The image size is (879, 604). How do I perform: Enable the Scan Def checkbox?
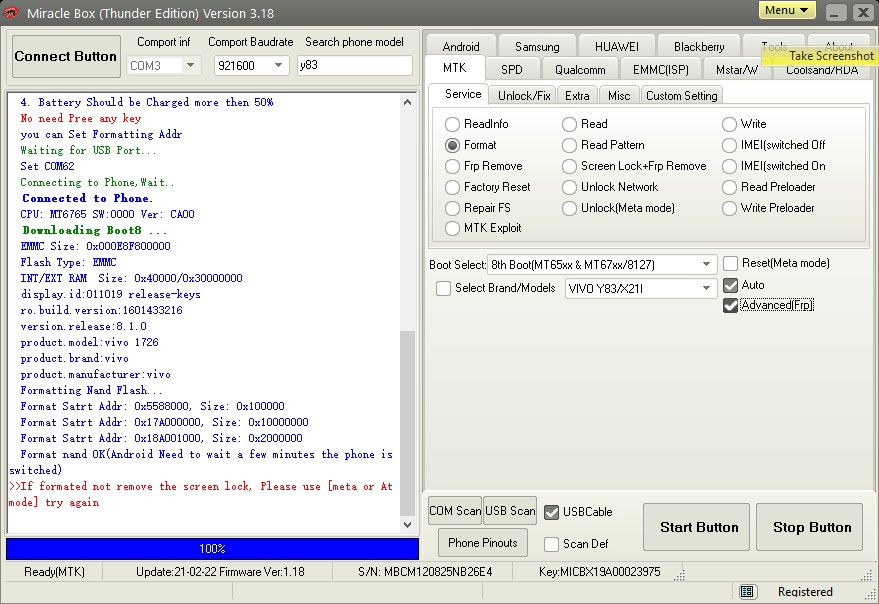[x=551, y=544]
